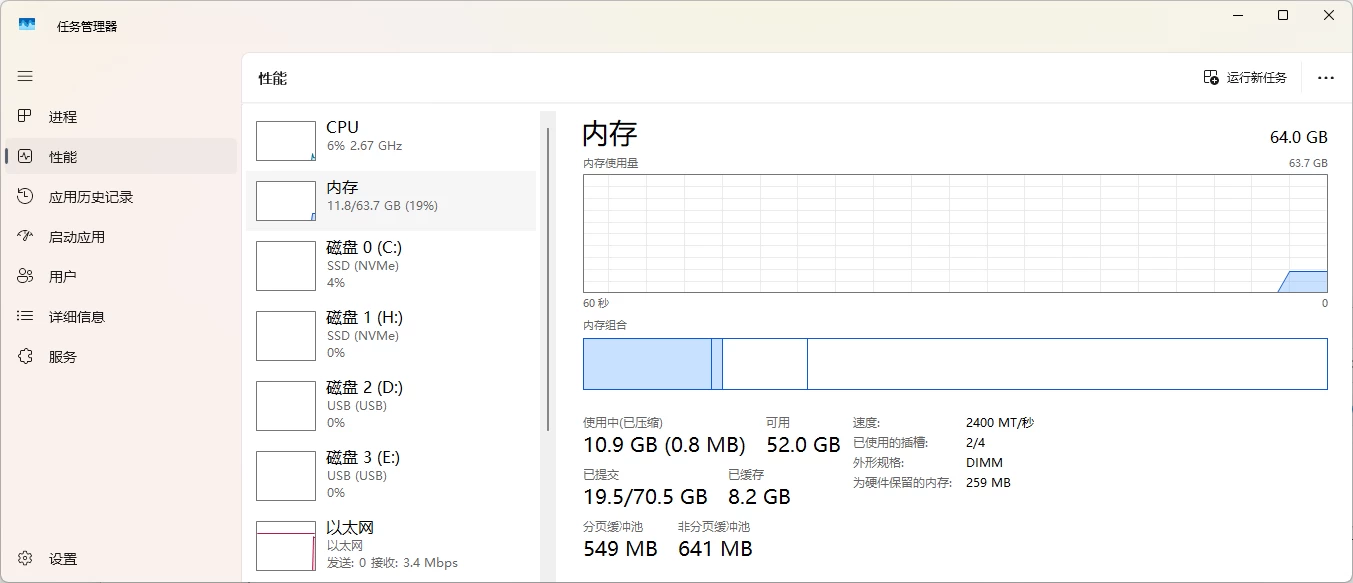
Task: Open the Details (详细信息) page icon
Action: point(26,317)
